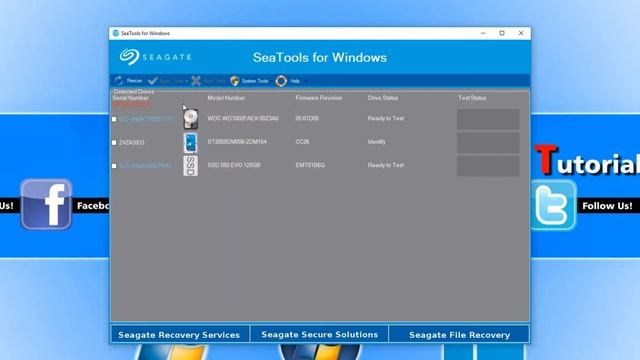The image size is (640, 360).
Task: Click the Rescan circular-arrow icon
Action: (119, 81)
